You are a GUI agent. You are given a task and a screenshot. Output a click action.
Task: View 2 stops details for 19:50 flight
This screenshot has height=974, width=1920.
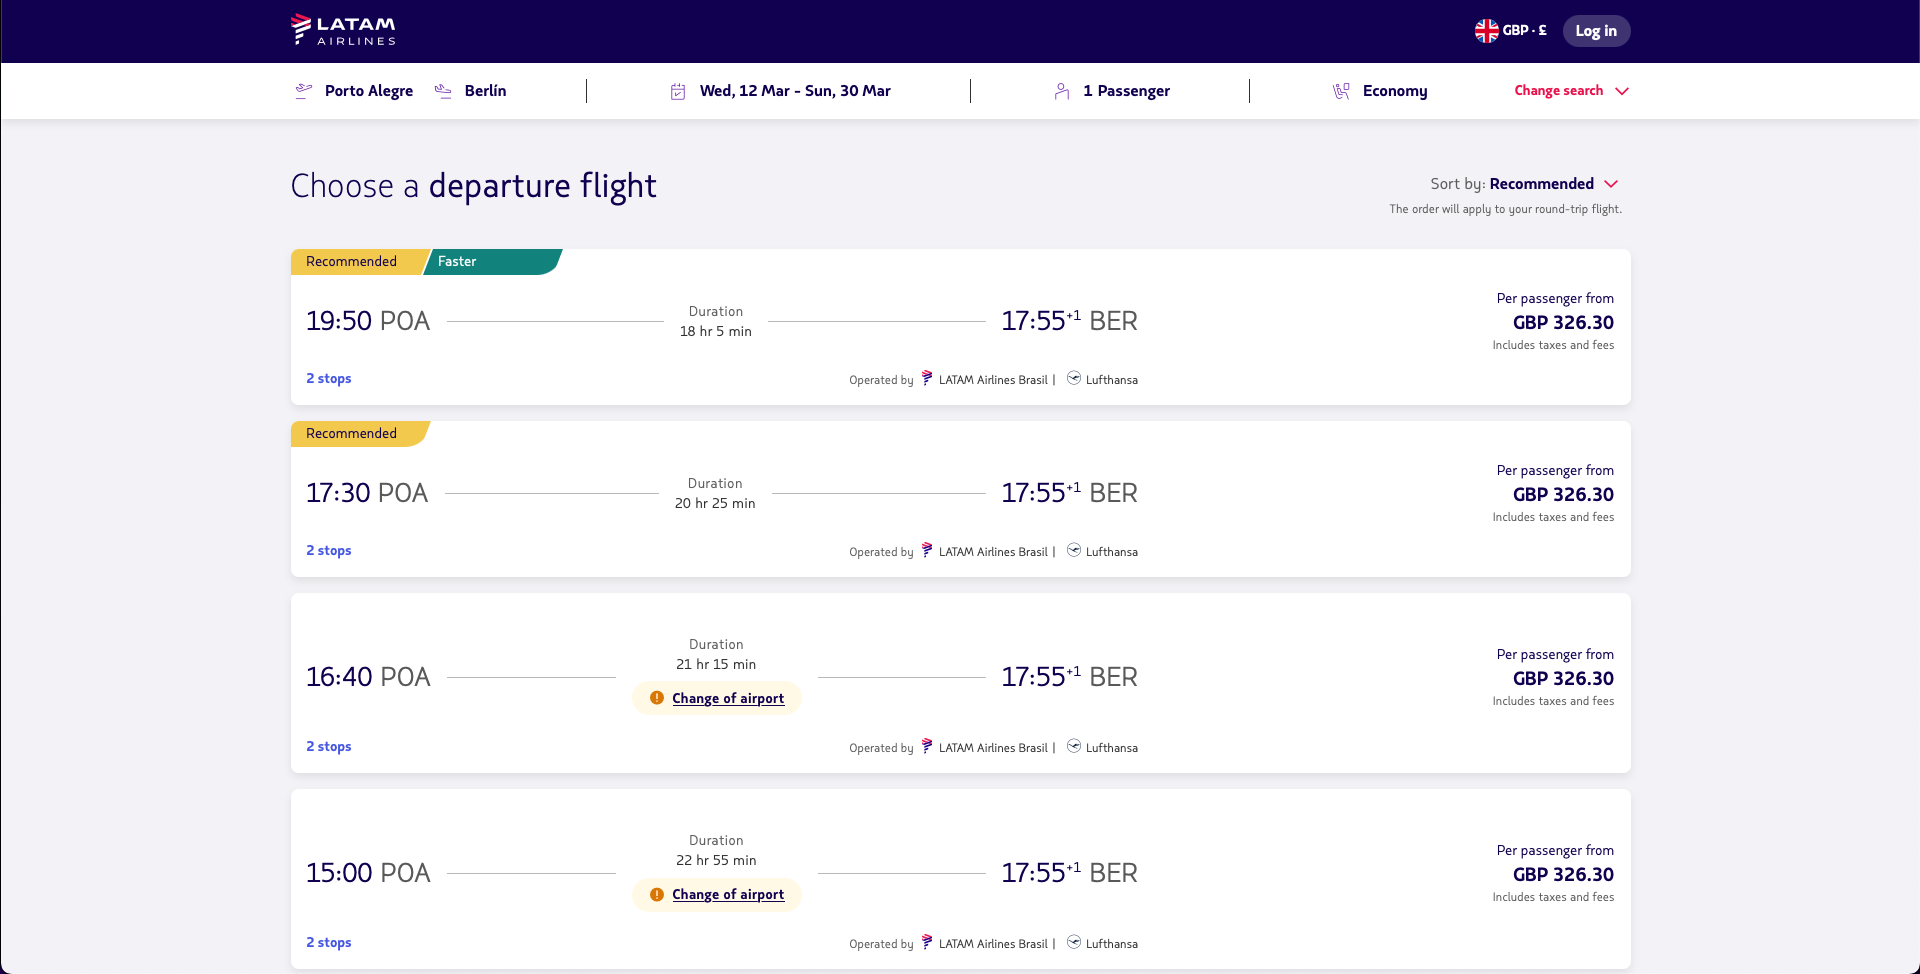click(329, 378)
